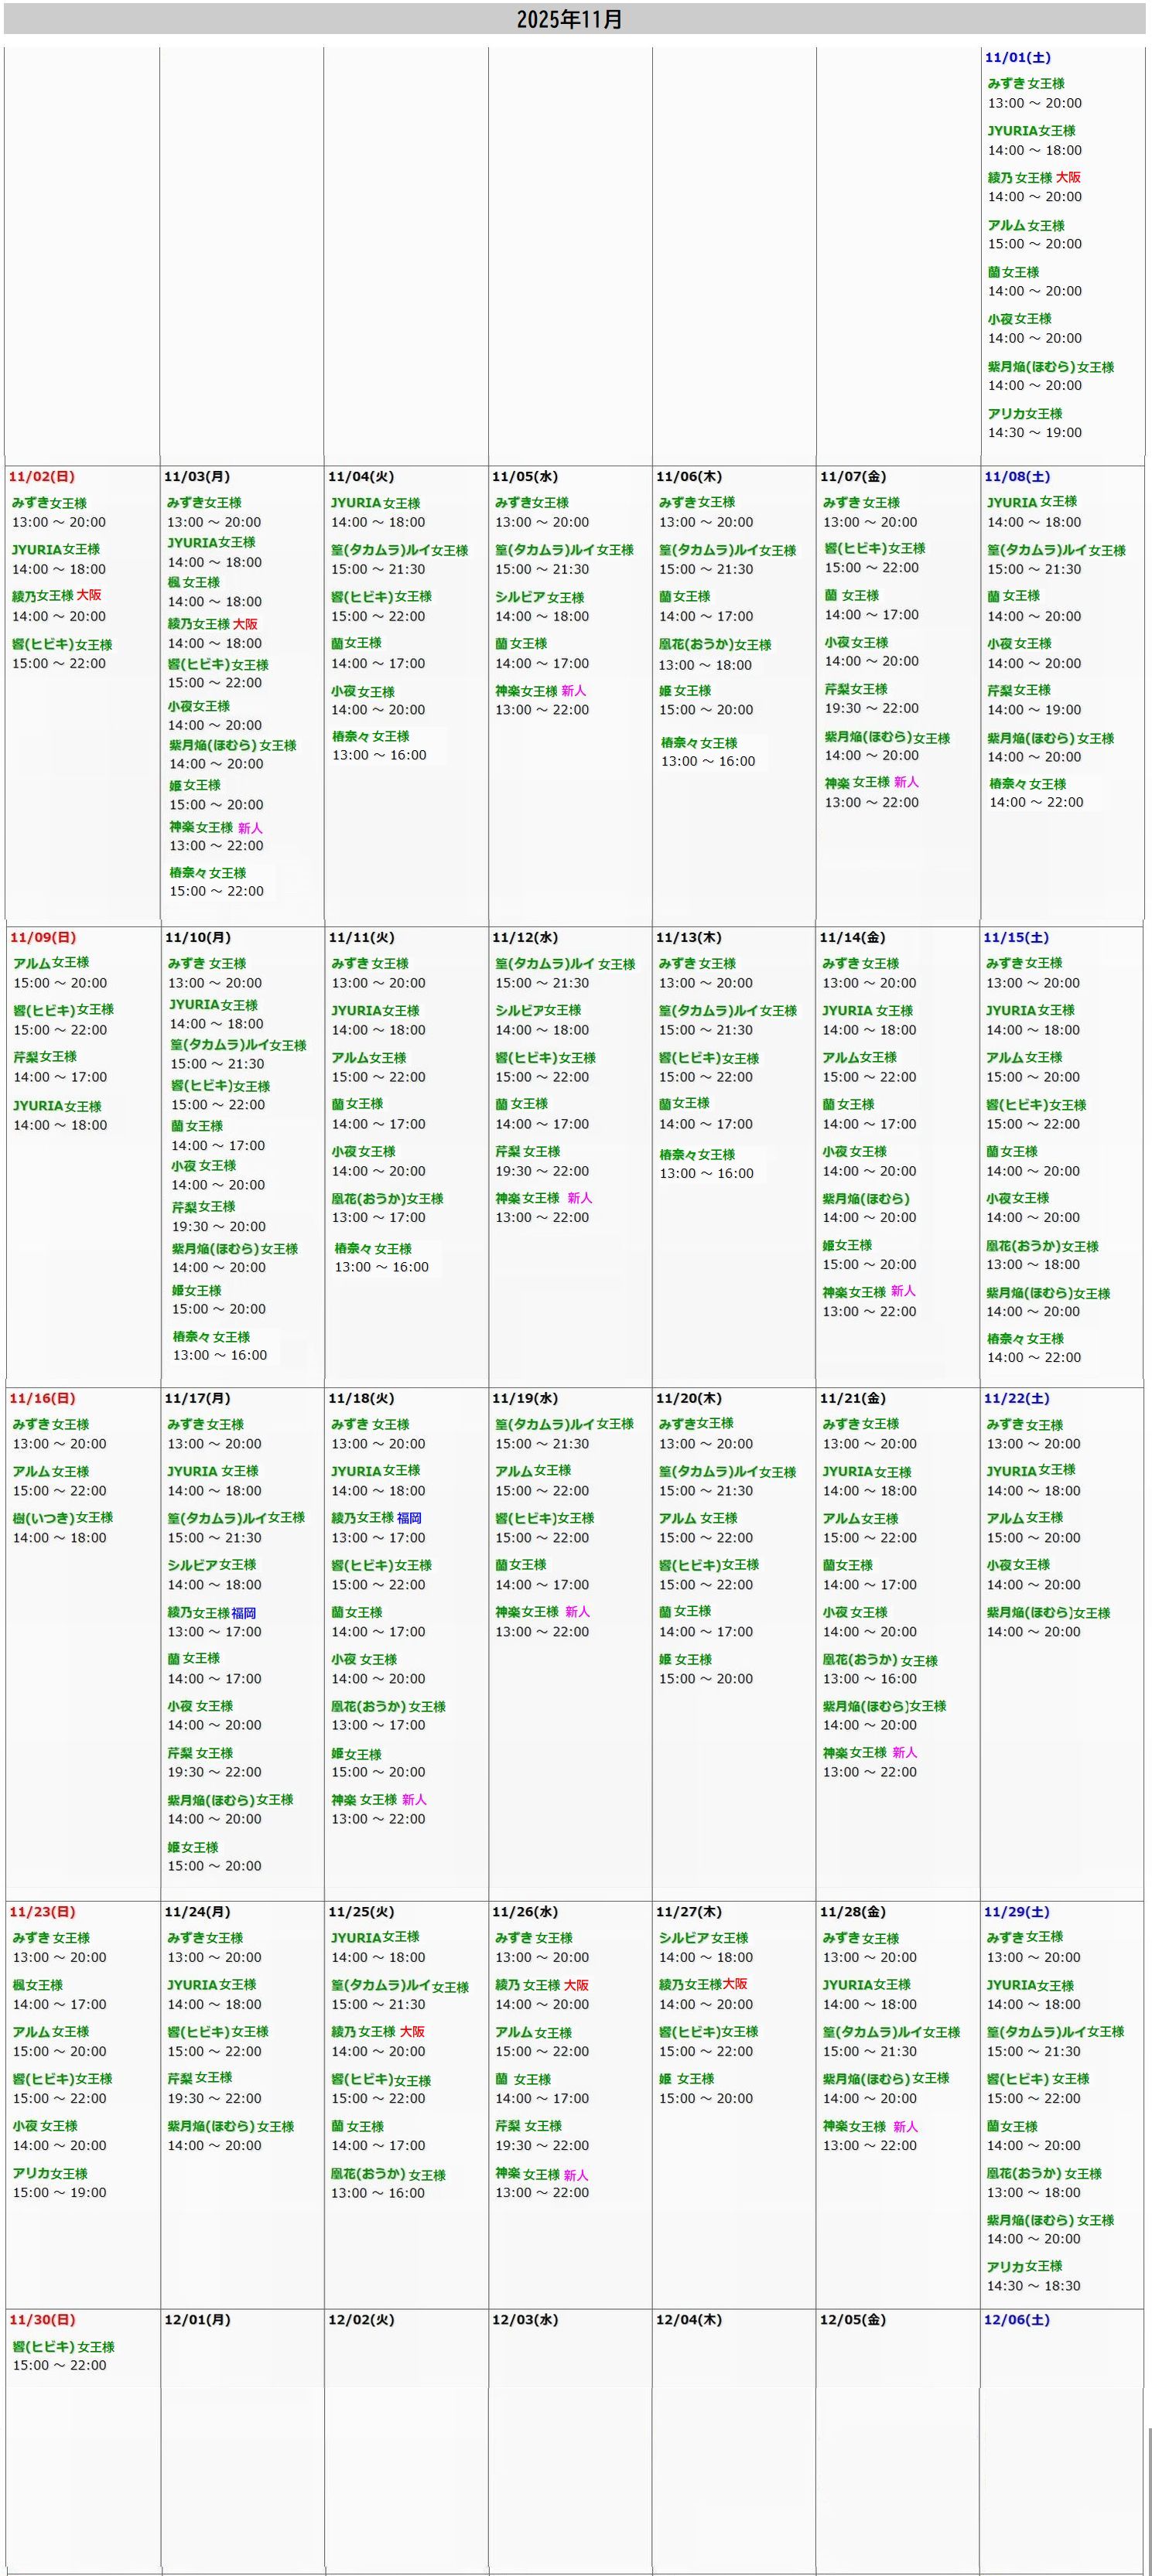
Task: Select 綾乃女王様 福岡 on 11/18
Action: click(x=376, y=1518)
